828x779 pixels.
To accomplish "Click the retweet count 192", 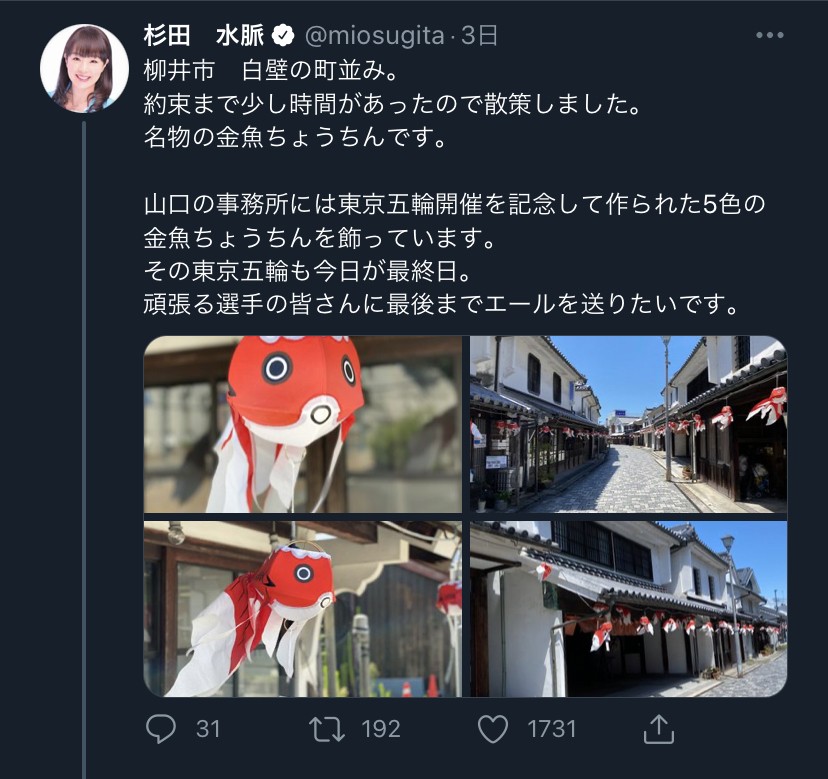I will tap(381, 729).
